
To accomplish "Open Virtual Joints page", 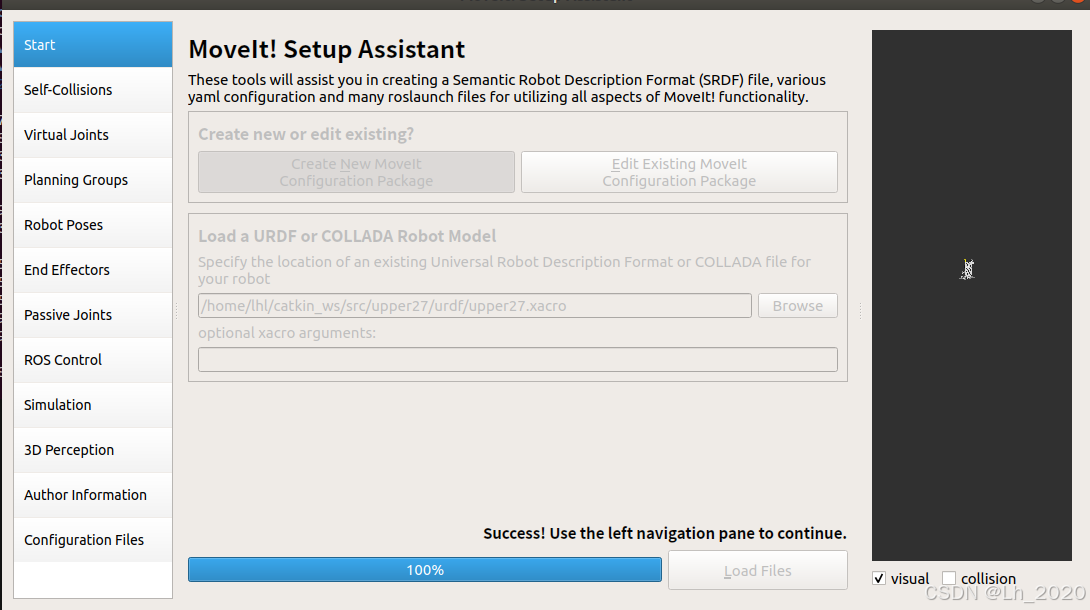I will 92,135.
